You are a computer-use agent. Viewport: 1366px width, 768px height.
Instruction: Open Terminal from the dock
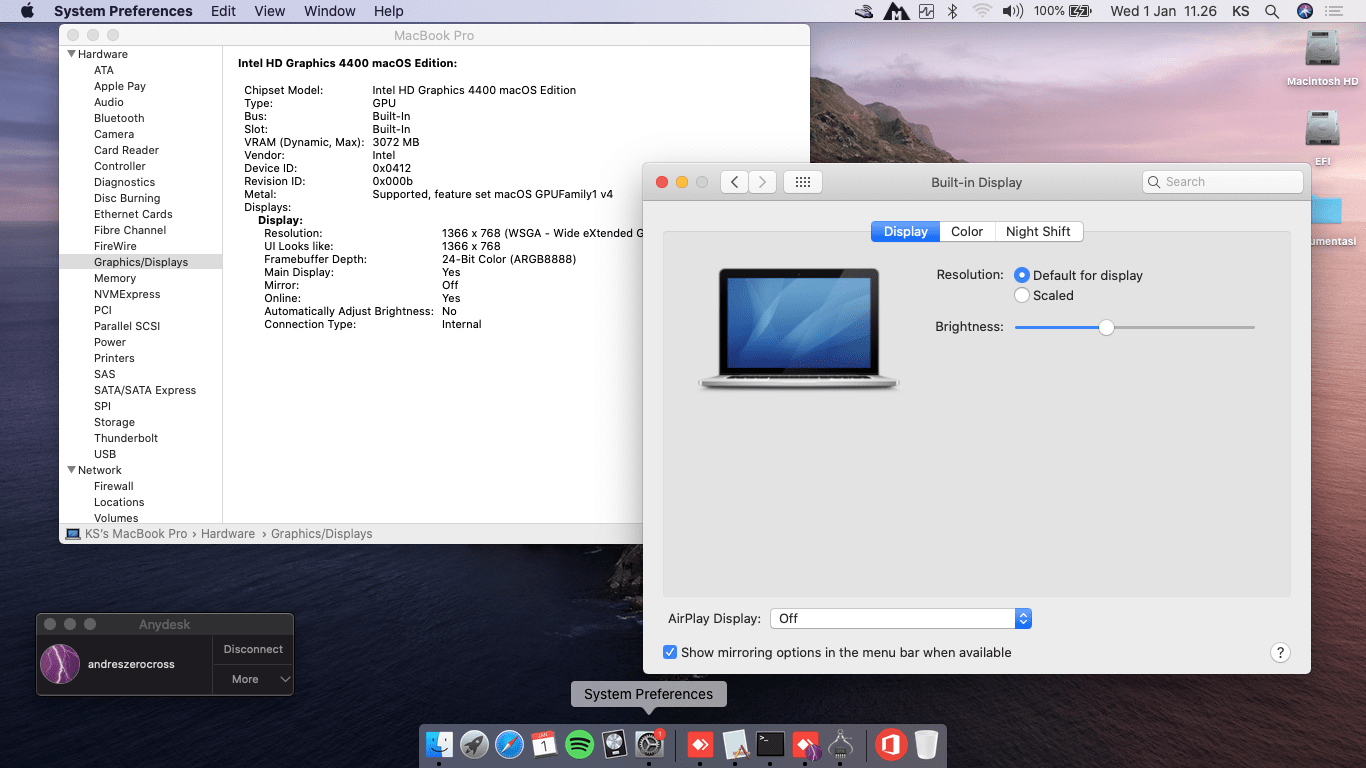(x=770, y=744)
